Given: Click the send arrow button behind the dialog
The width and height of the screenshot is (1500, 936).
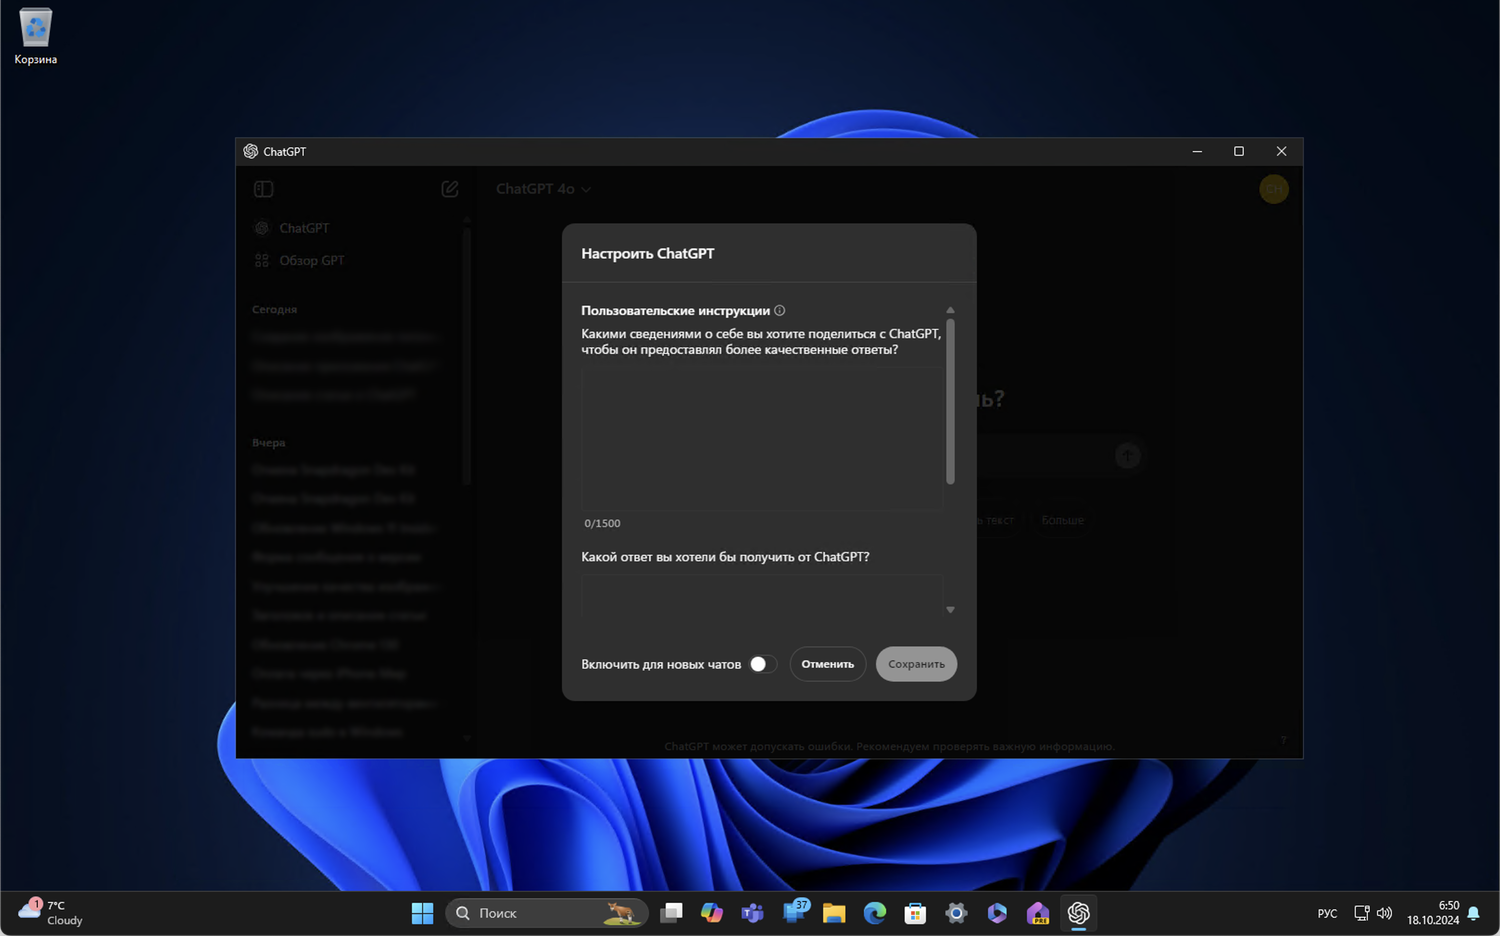Looking at the screenshot, I should tap(1127, 455).
